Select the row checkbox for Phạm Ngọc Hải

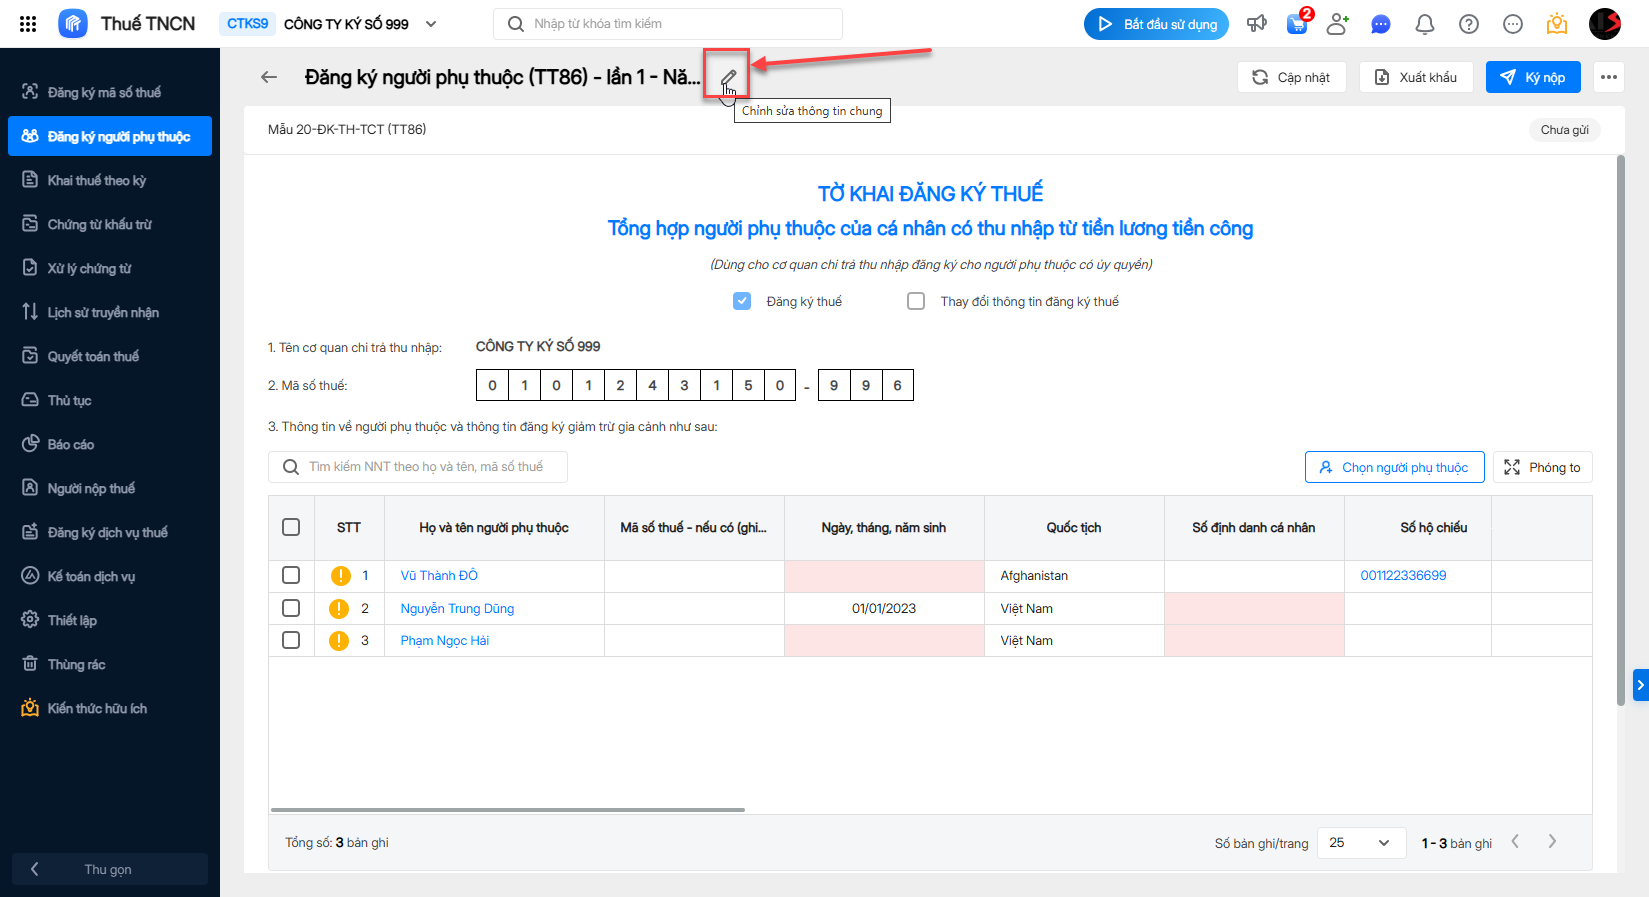pyautogui.click(x=291, y=640)
